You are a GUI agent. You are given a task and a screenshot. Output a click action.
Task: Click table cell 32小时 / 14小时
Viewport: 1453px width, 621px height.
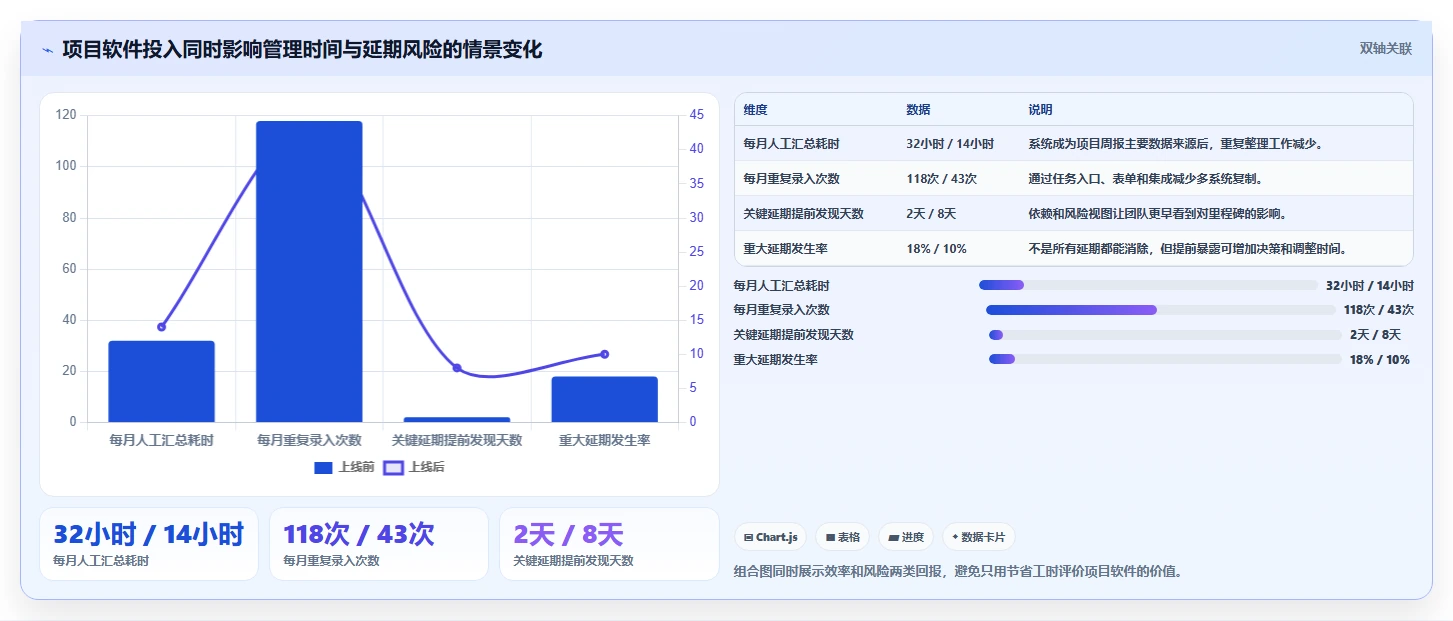coord(950,144)
